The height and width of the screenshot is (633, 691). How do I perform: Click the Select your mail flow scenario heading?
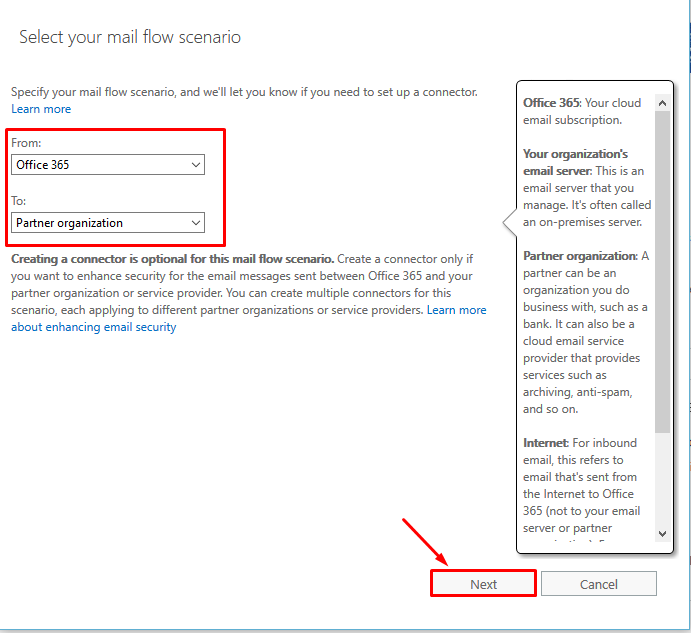click(x=130, y=37)
